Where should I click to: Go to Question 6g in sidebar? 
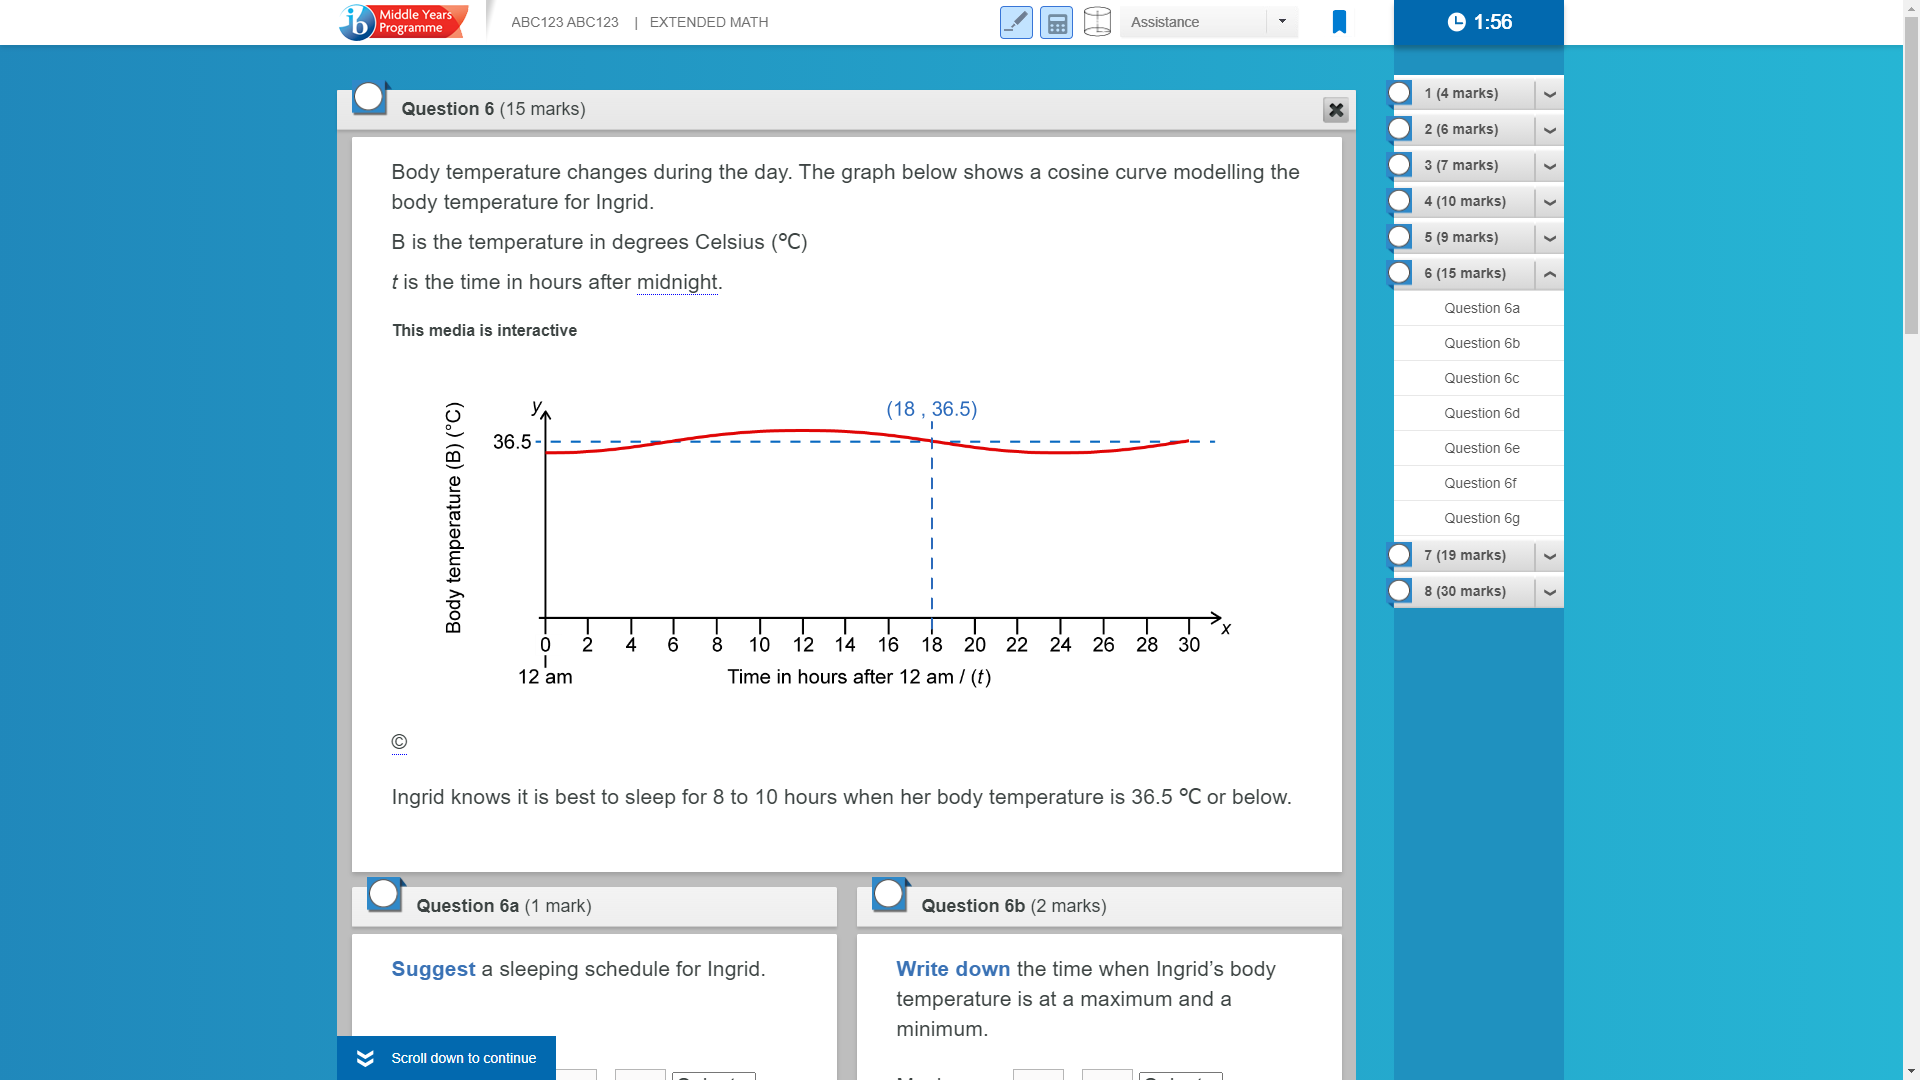pyautogui.click(x=1479, y=518)
